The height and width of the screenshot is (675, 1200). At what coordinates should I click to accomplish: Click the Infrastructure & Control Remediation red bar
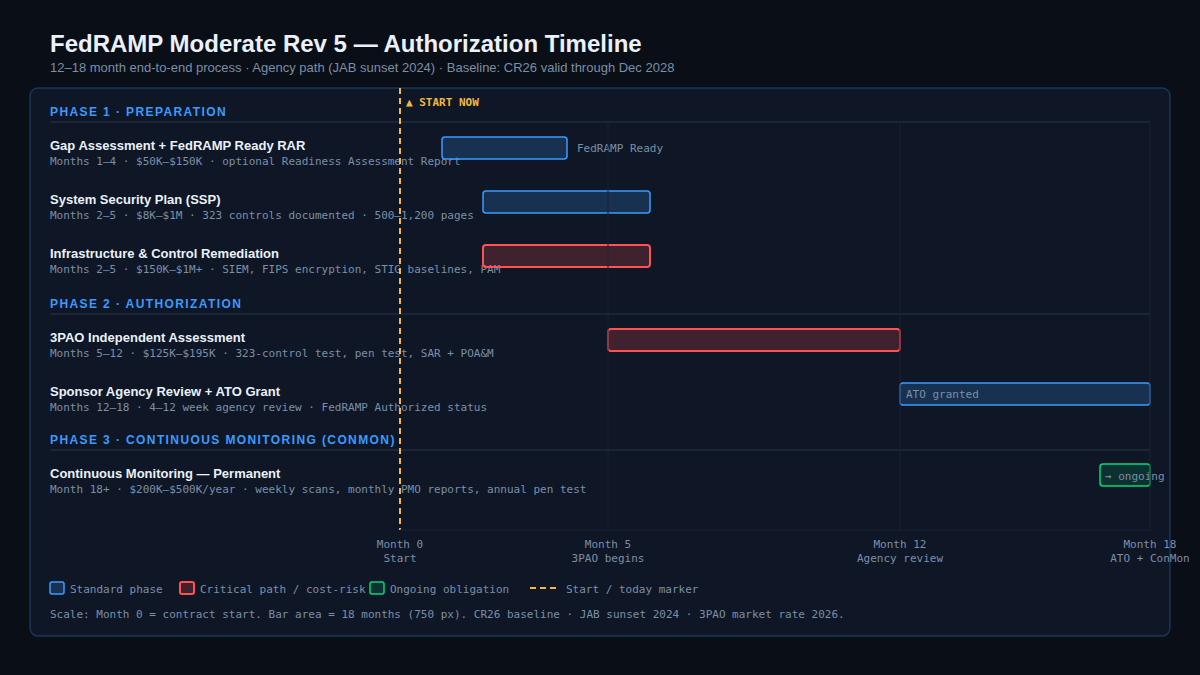tap(566, 256)
